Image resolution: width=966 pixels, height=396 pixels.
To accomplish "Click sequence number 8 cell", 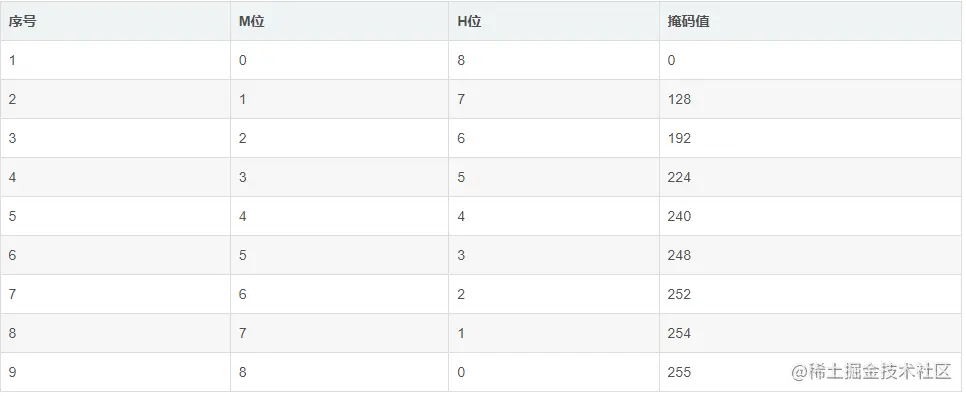I will pyautogui.click(x=115, y=333).
